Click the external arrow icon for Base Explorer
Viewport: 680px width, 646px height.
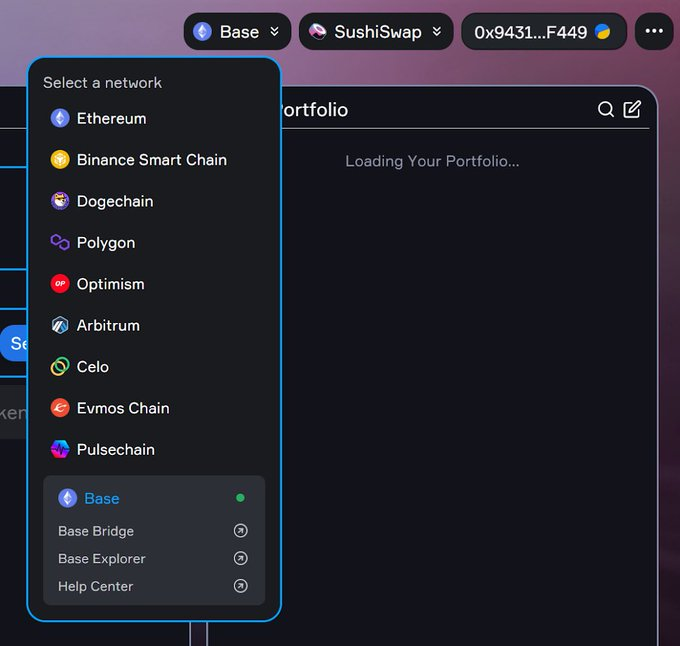241,558
